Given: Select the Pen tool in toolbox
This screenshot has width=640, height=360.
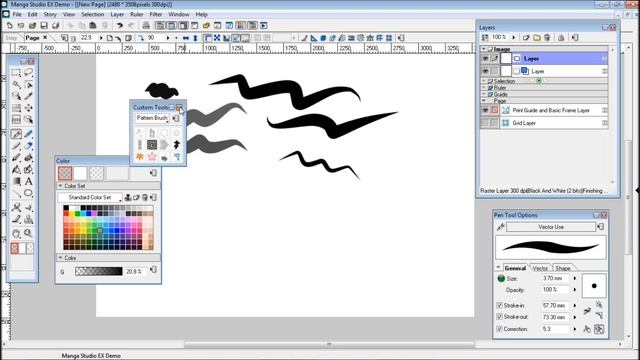Looking at the screenshot, I should [16, 134].
